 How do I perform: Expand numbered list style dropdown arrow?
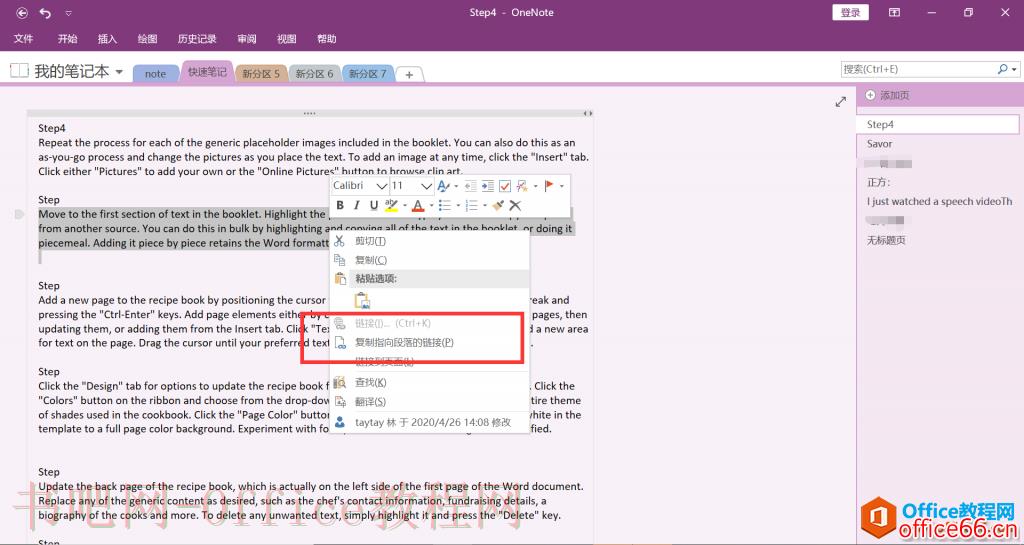tap(485, 206)
